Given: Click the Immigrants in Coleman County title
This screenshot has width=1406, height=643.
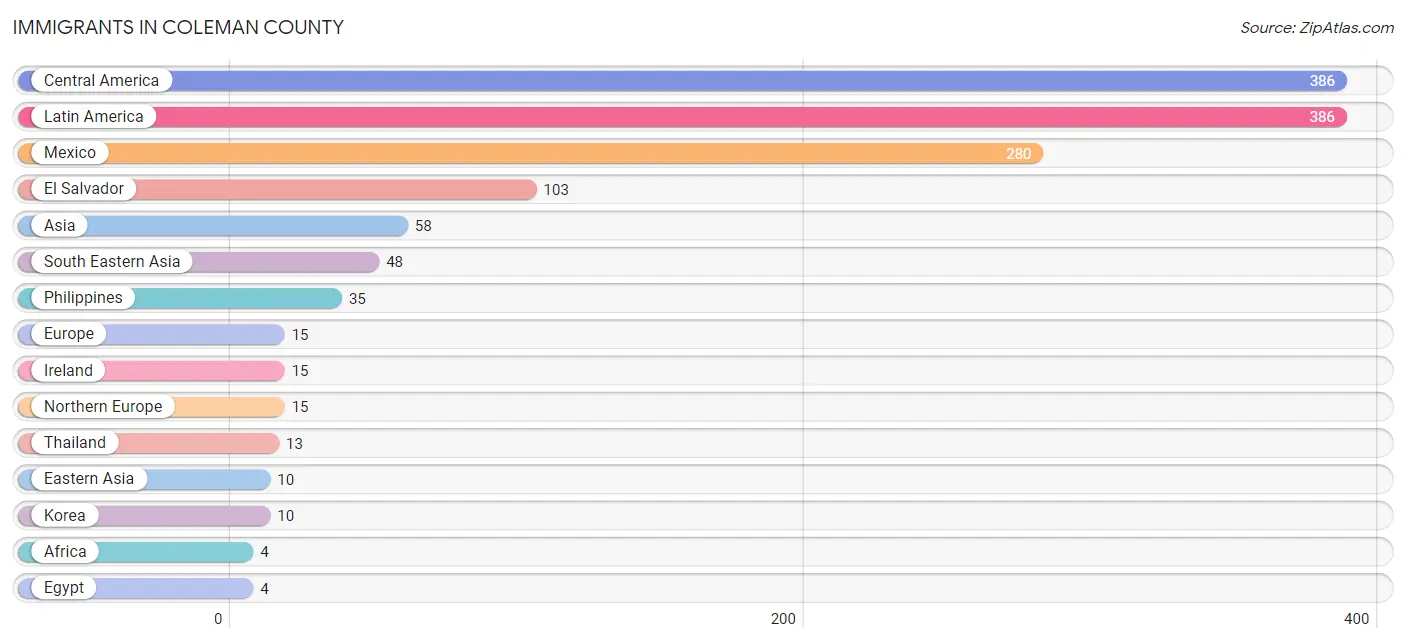Looking at the screenshot, I should 178,28.
